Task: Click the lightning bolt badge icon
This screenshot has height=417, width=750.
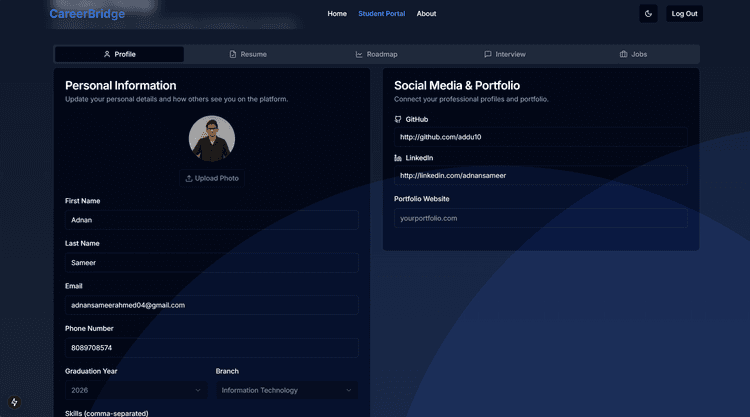Action: pos(14,402)
